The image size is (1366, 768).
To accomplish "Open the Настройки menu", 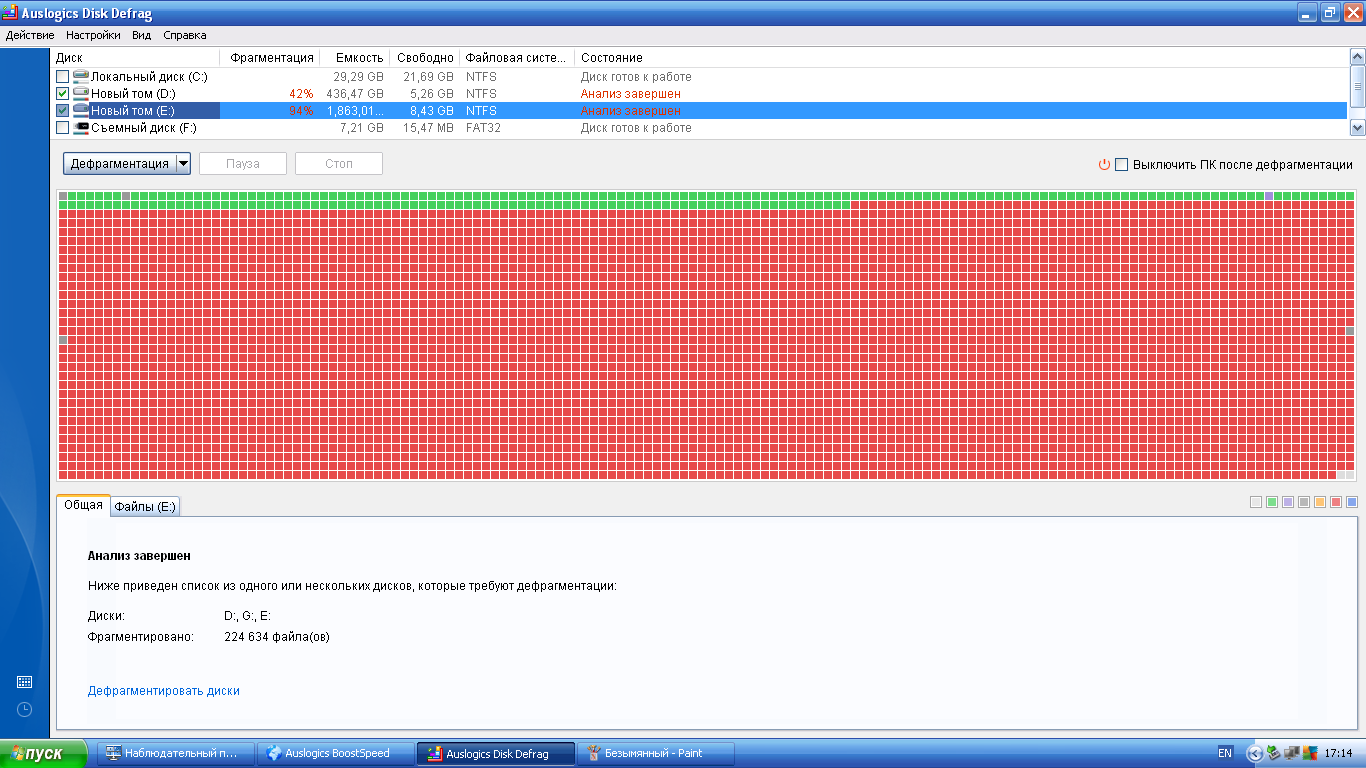I will 93,35.
